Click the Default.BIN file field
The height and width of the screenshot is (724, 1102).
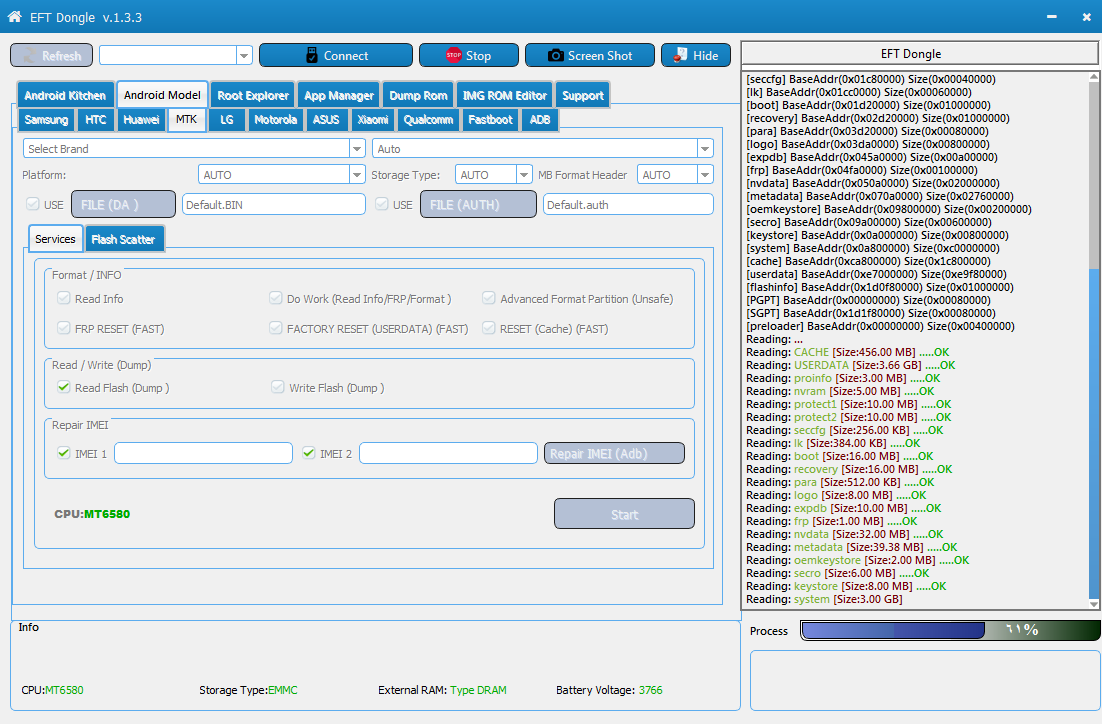[x=274, y=205]
